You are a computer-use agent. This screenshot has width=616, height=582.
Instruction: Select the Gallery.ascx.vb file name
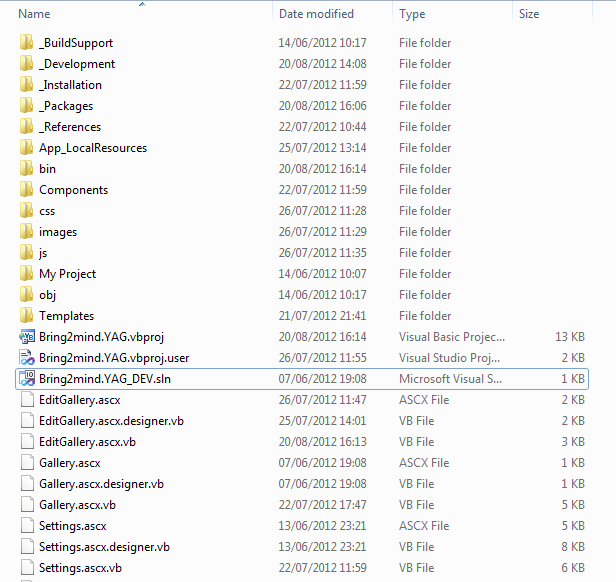[x=77, y=505]
